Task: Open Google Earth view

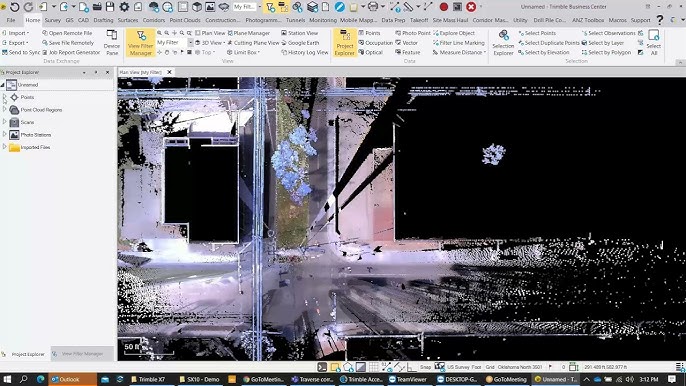Action: pyautogui.click(x=300, y=43)
